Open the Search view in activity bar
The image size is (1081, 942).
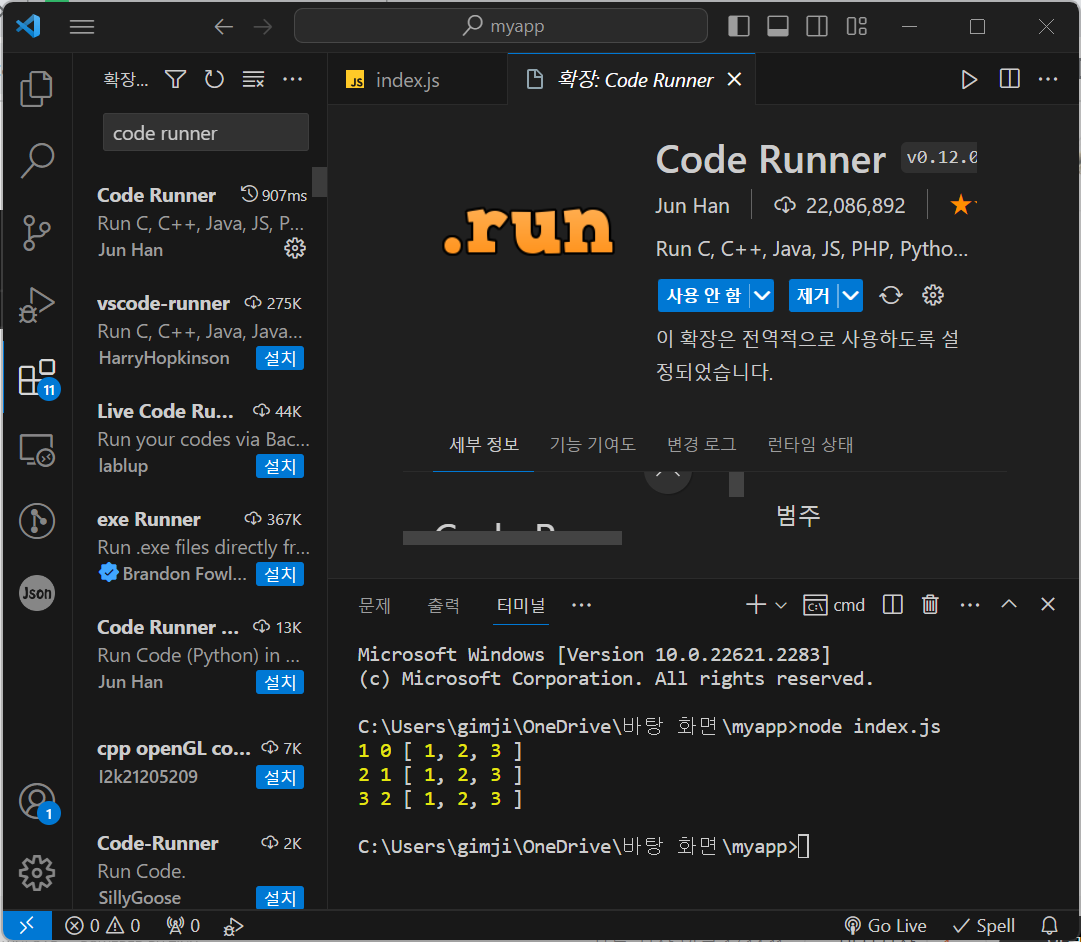[37, 160]
